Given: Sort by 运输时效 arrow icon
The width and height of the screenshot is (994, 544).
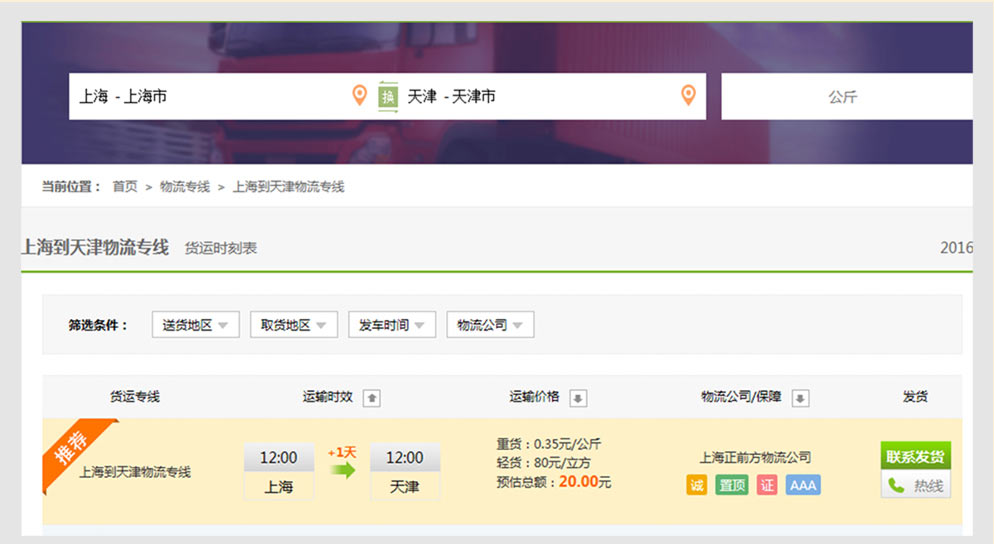Looking at the screenshot, I should coord(371,398).
